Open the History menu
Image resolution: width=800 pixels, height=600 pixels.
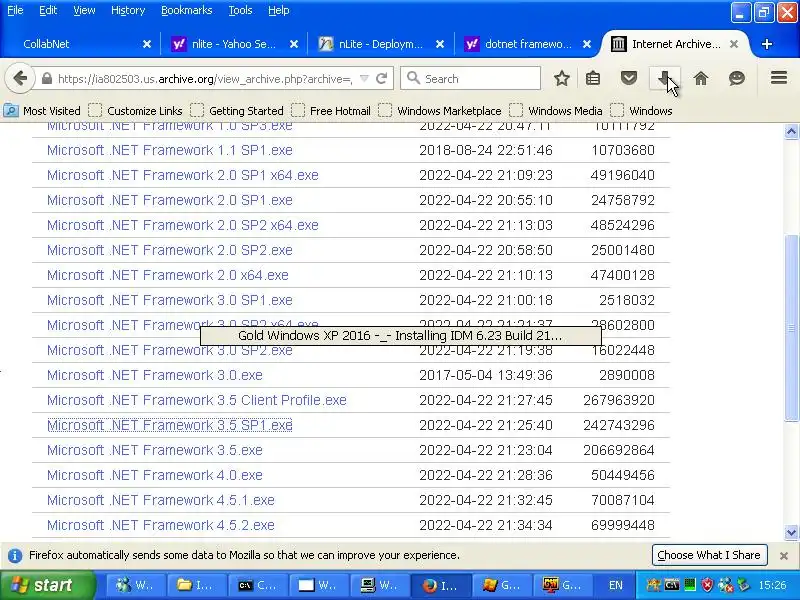coord(128,10)
